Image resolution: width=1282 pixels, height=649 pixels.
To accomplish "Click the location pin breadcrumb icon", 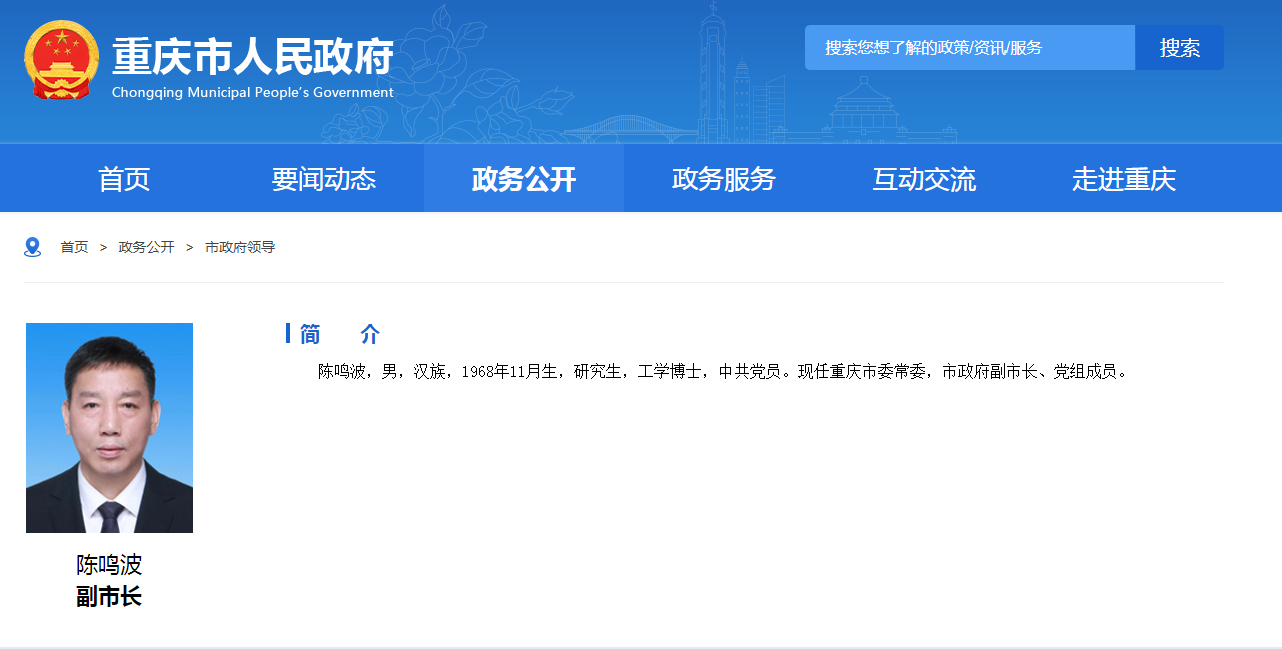I will pos(33,247).
